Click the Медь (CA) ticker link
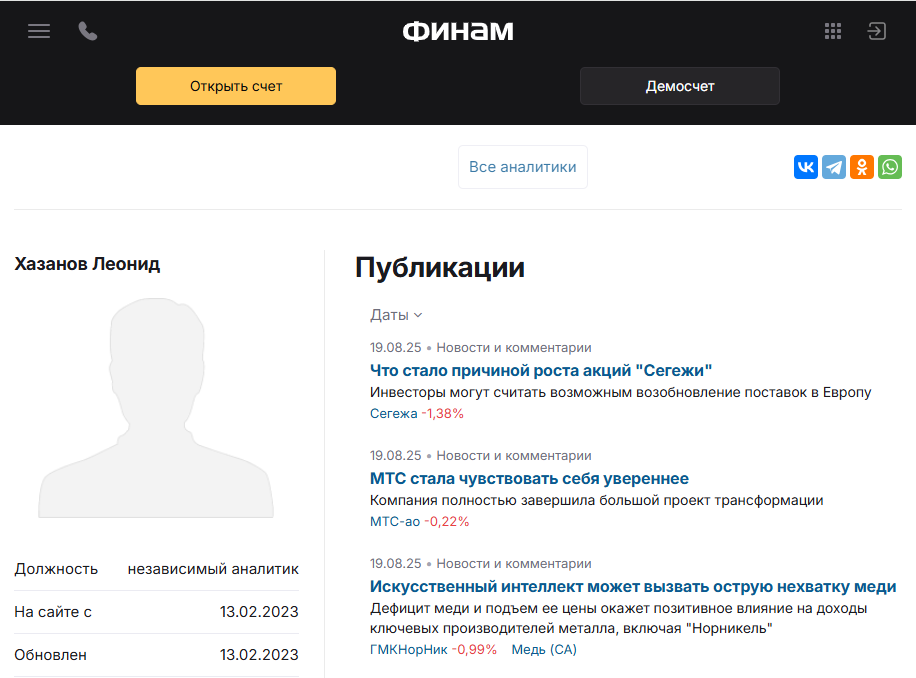 [544, 649]
